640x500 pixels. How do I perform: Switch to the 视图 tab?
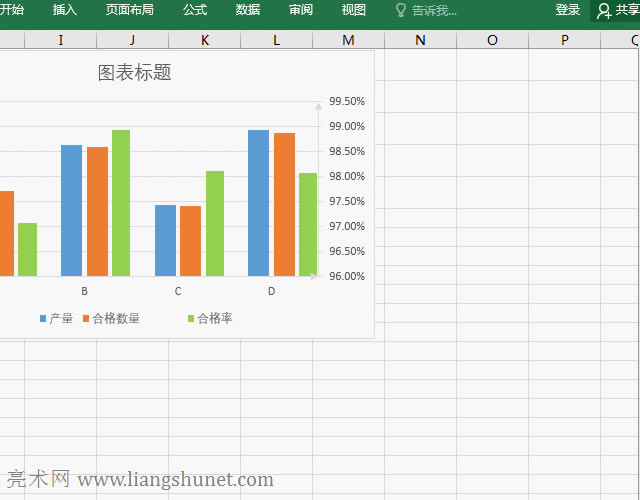pyautogui.click(x=354, y=10)
